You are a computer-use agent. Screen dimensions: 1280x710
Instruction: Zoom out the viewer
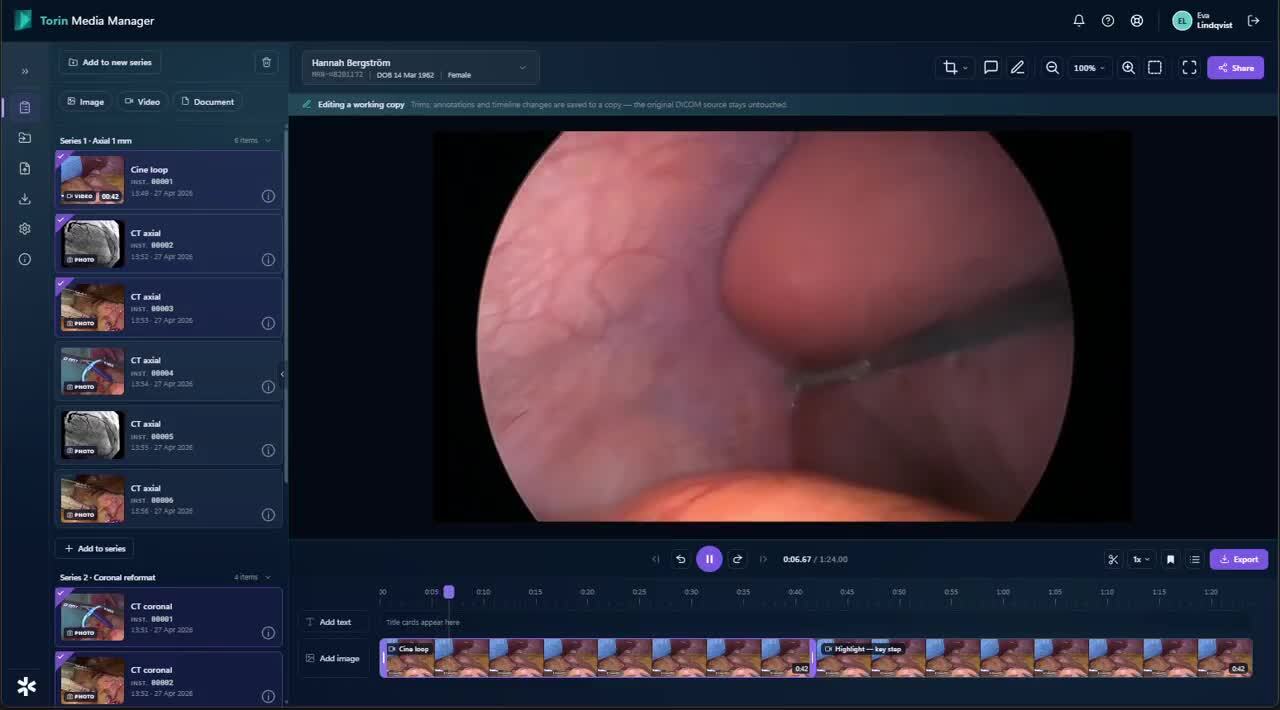point(1052,68)
